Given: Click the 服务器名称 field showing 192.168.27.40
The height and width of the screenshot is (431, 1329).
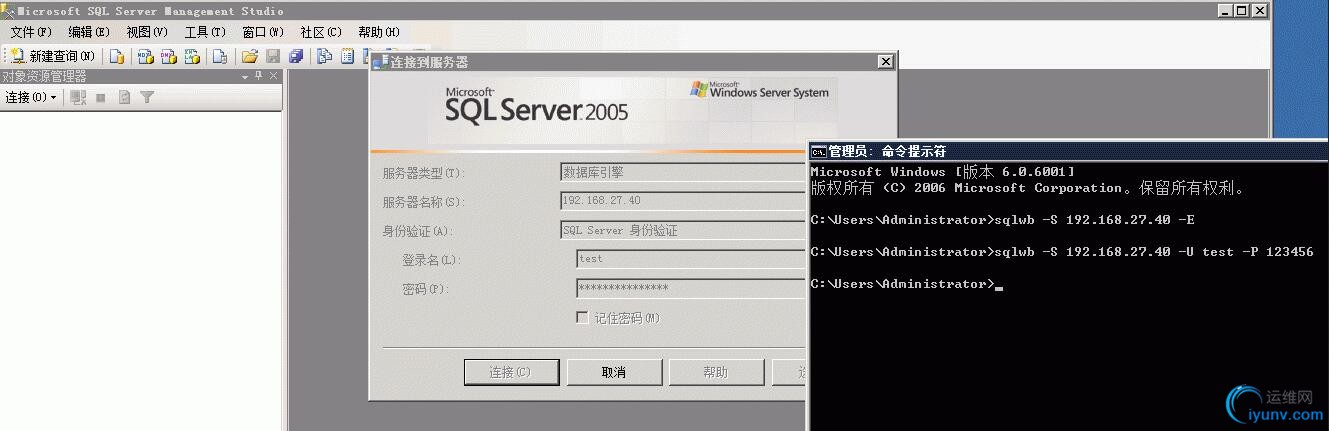Looking at the screenshot, I should tap(684, 201).
